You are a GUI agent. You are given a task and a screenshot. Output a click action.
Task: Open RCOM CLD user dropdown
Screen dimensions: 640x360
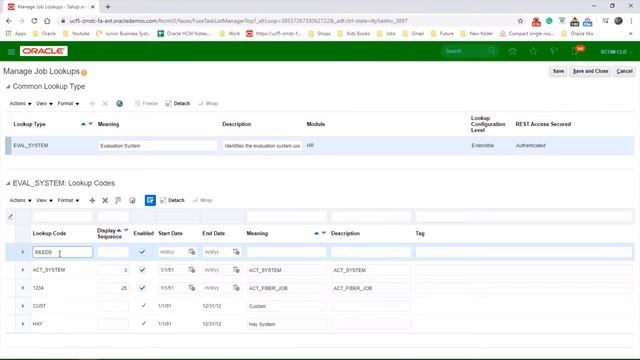tap(616, 52)
